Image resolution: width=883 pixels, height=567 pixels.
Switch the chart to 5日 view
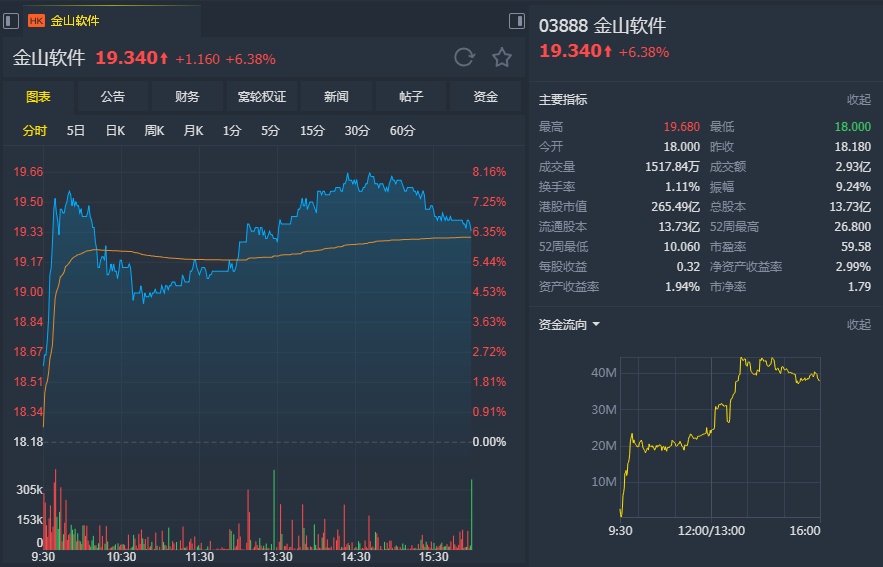(x=76, y=131)
